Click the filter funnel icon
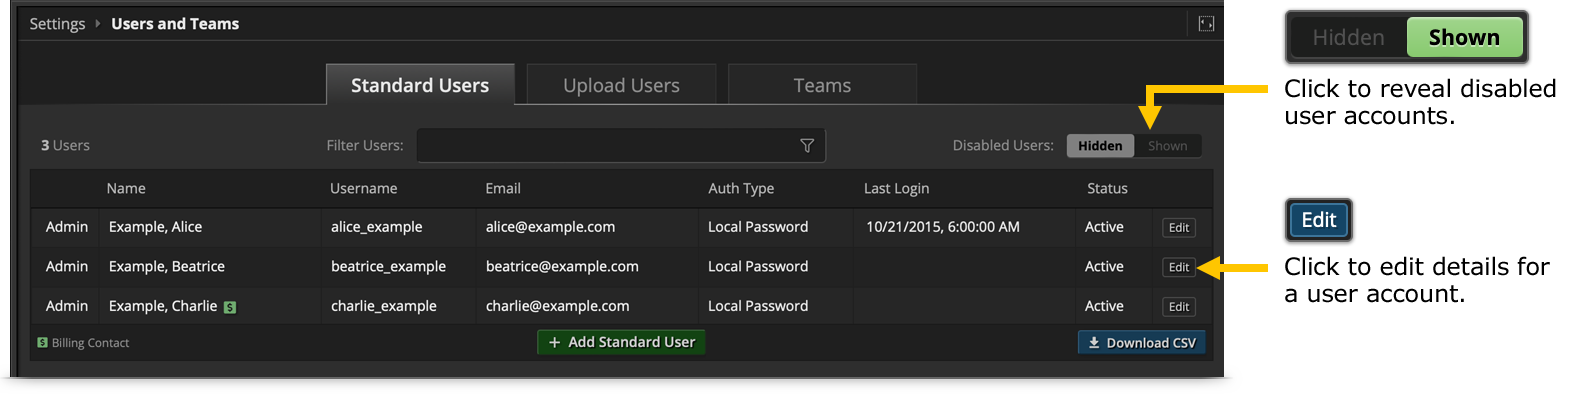The image size is (1580, 396). pyautogui.click(x=807, y=146)
